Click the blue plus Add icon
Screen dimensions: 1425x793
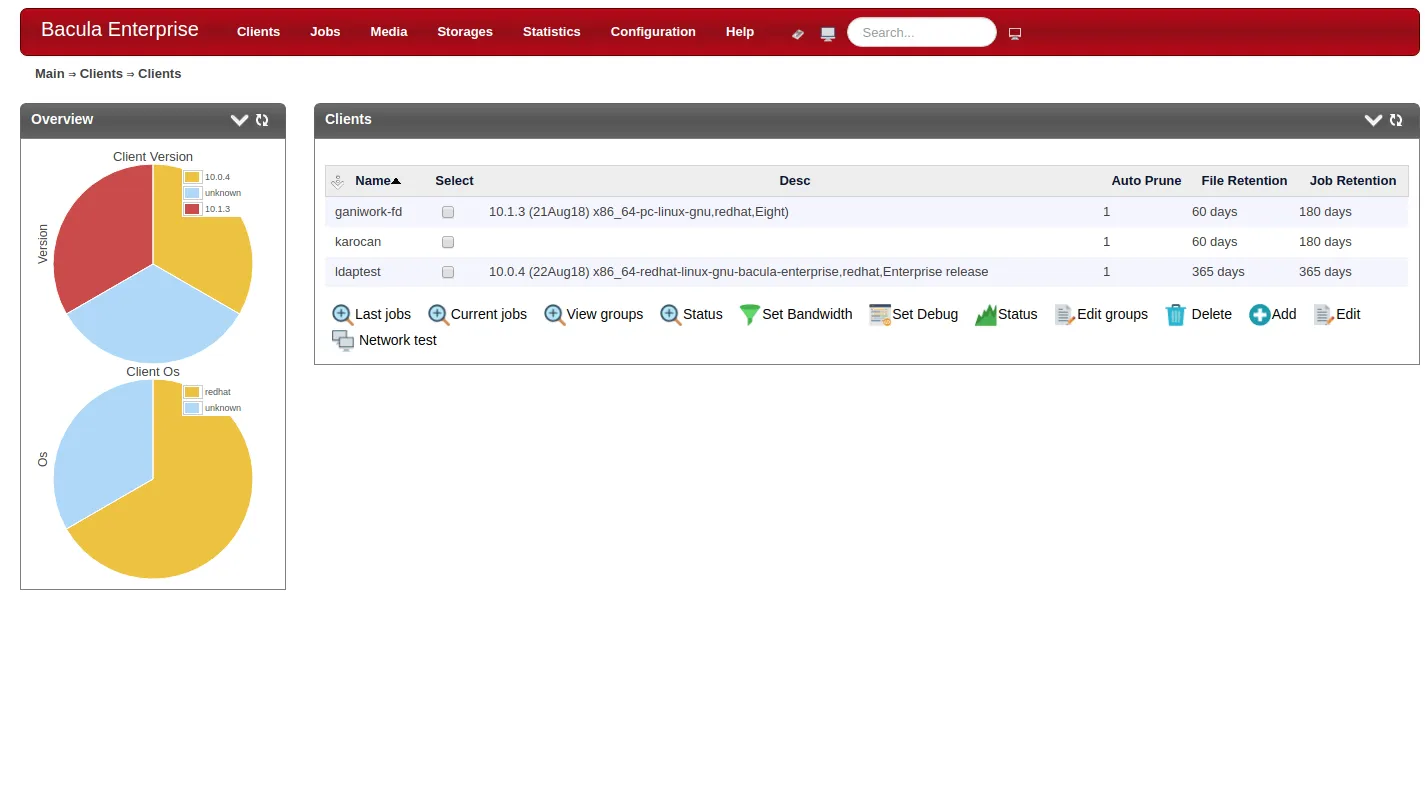pyautogui.click(x=1260, y=315)
